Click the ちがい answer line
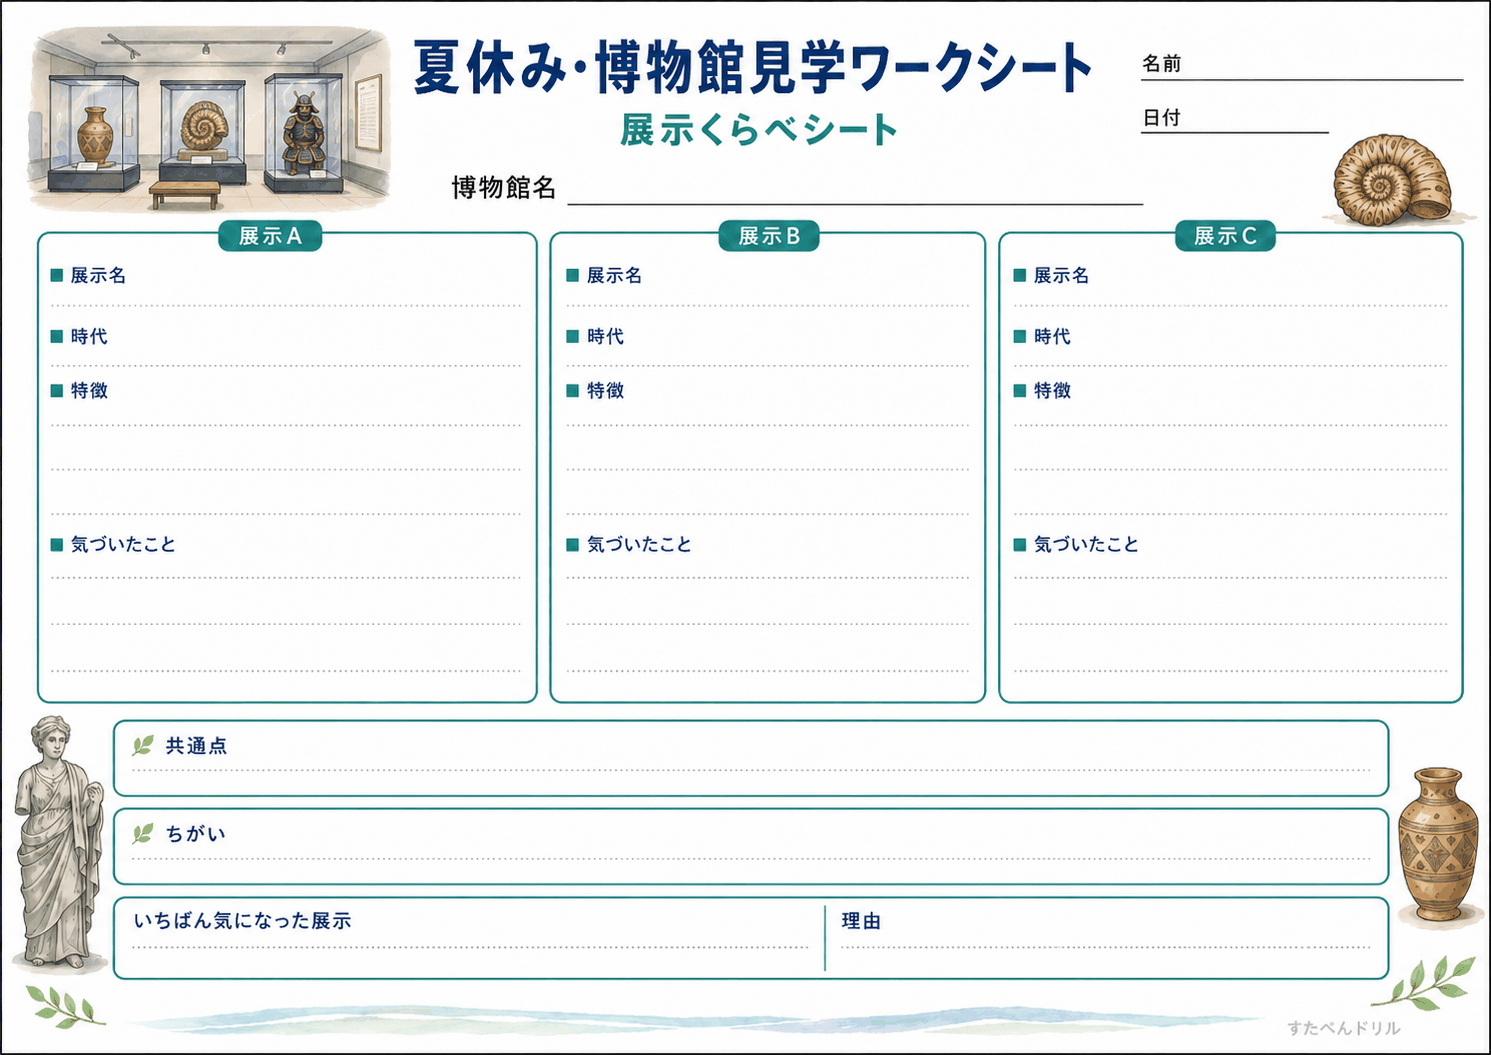The height and width of the screenshot is (1055, 1491). (751, 858)
